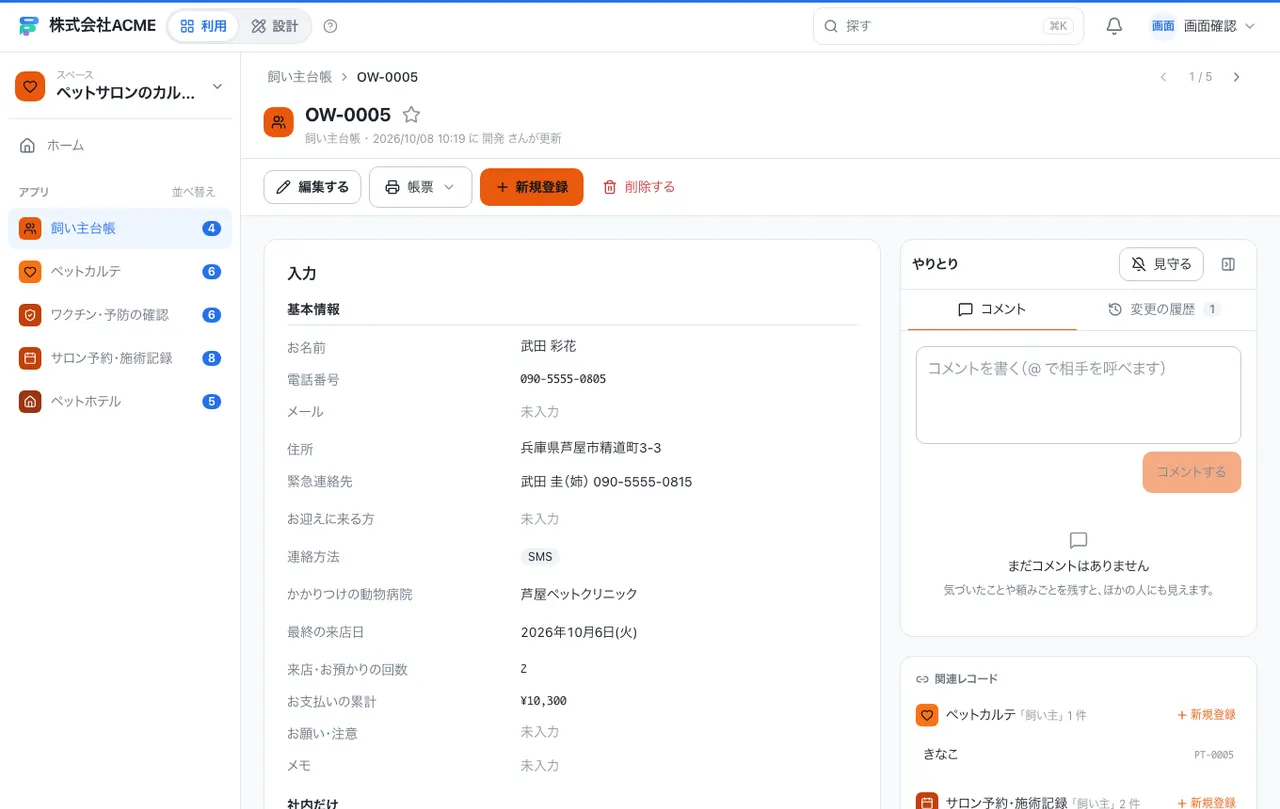Click the 飼い主台帳 sidebar icon

(30, 228)
